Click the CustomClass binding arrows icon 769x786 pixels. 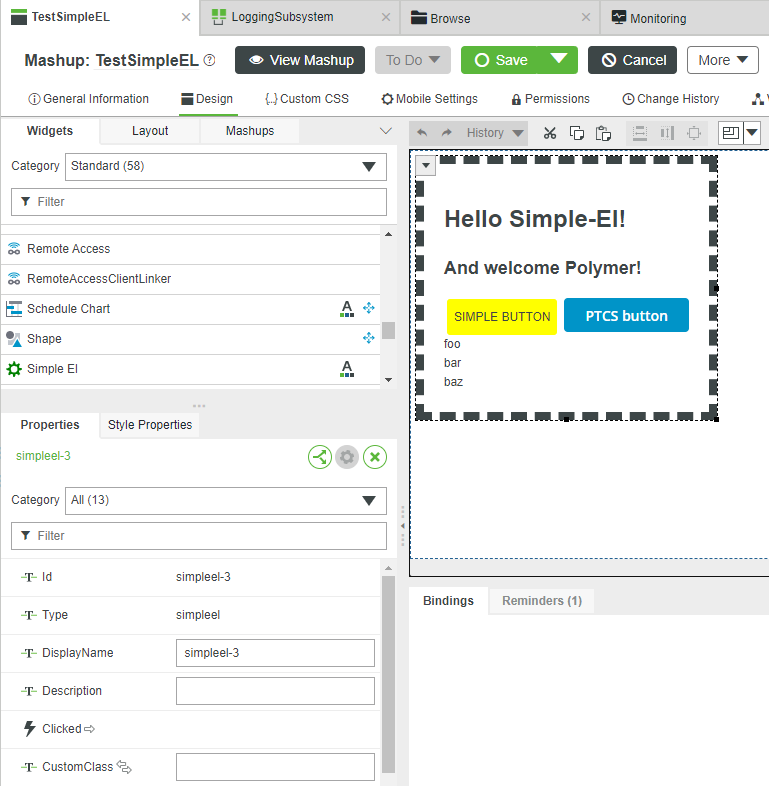(124, 766)
